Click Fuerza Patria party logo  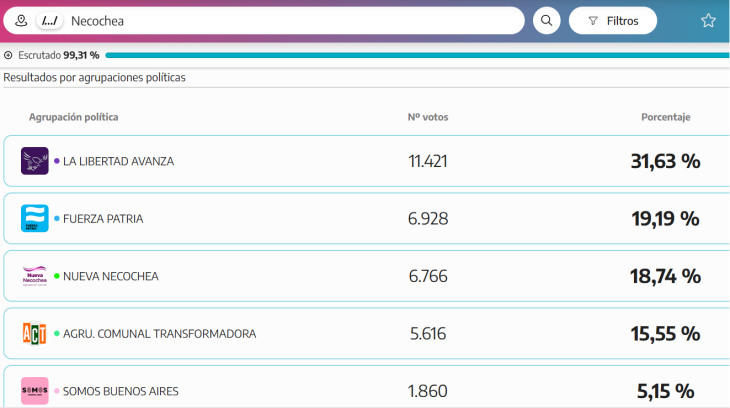pyautogui.click(x=34, y=218)
